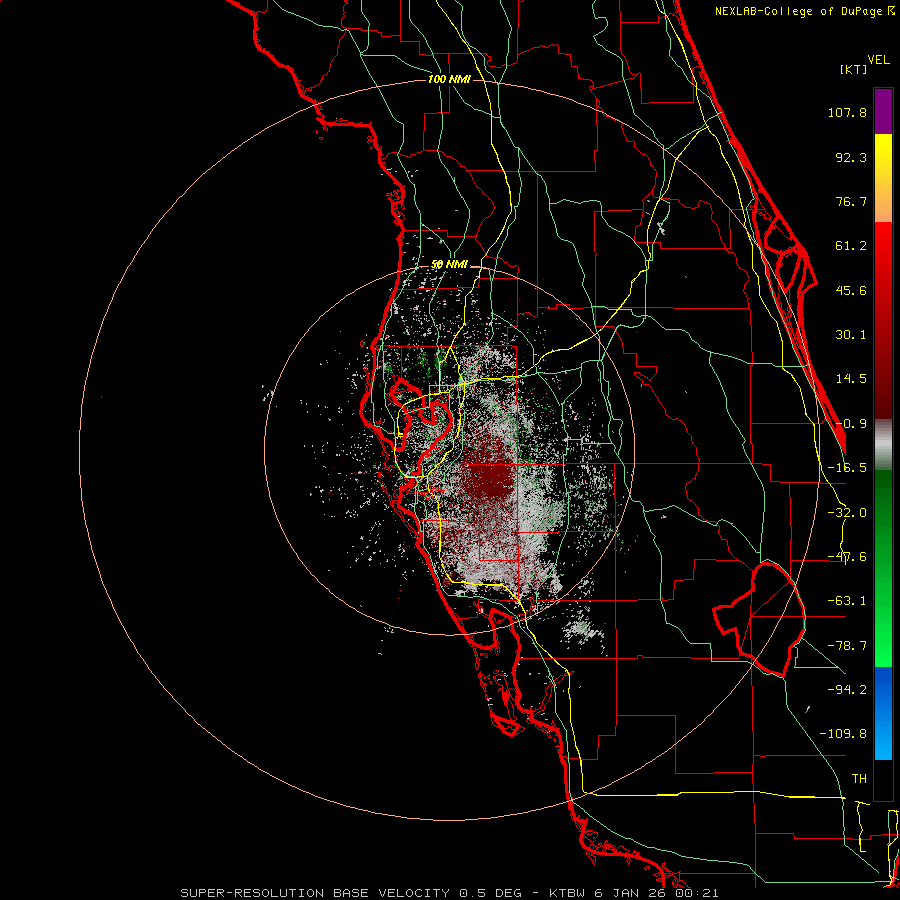The width and height of the screenshot is (900, 900).
Task: Click the -63.1 legend value
Action: pos(847,601)
